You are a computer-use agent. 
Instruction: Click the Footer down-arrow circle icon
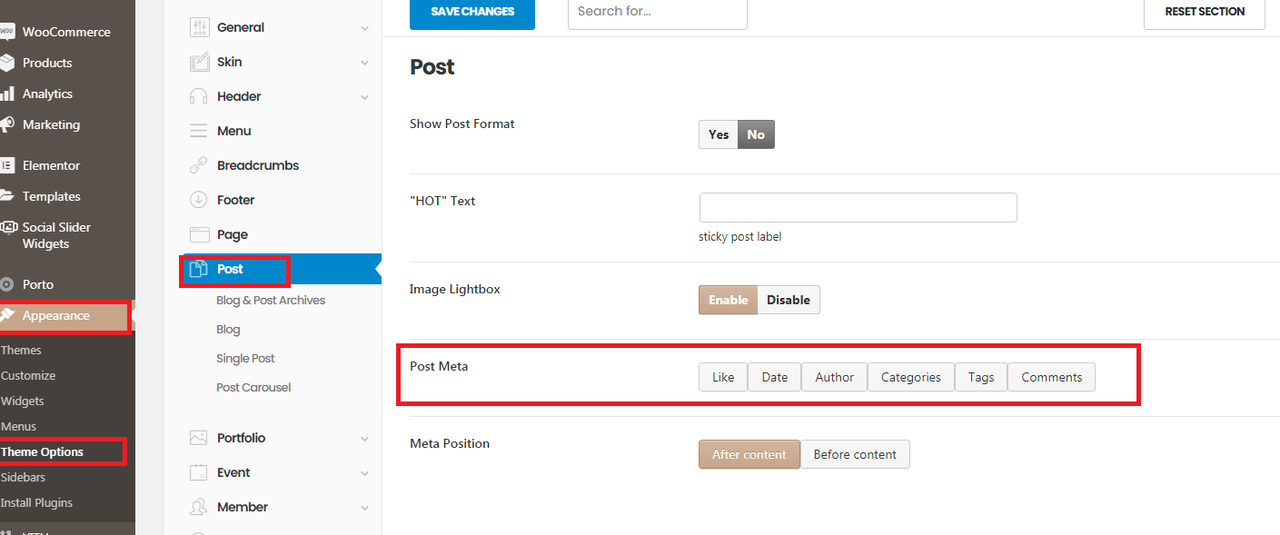(199, 200)
